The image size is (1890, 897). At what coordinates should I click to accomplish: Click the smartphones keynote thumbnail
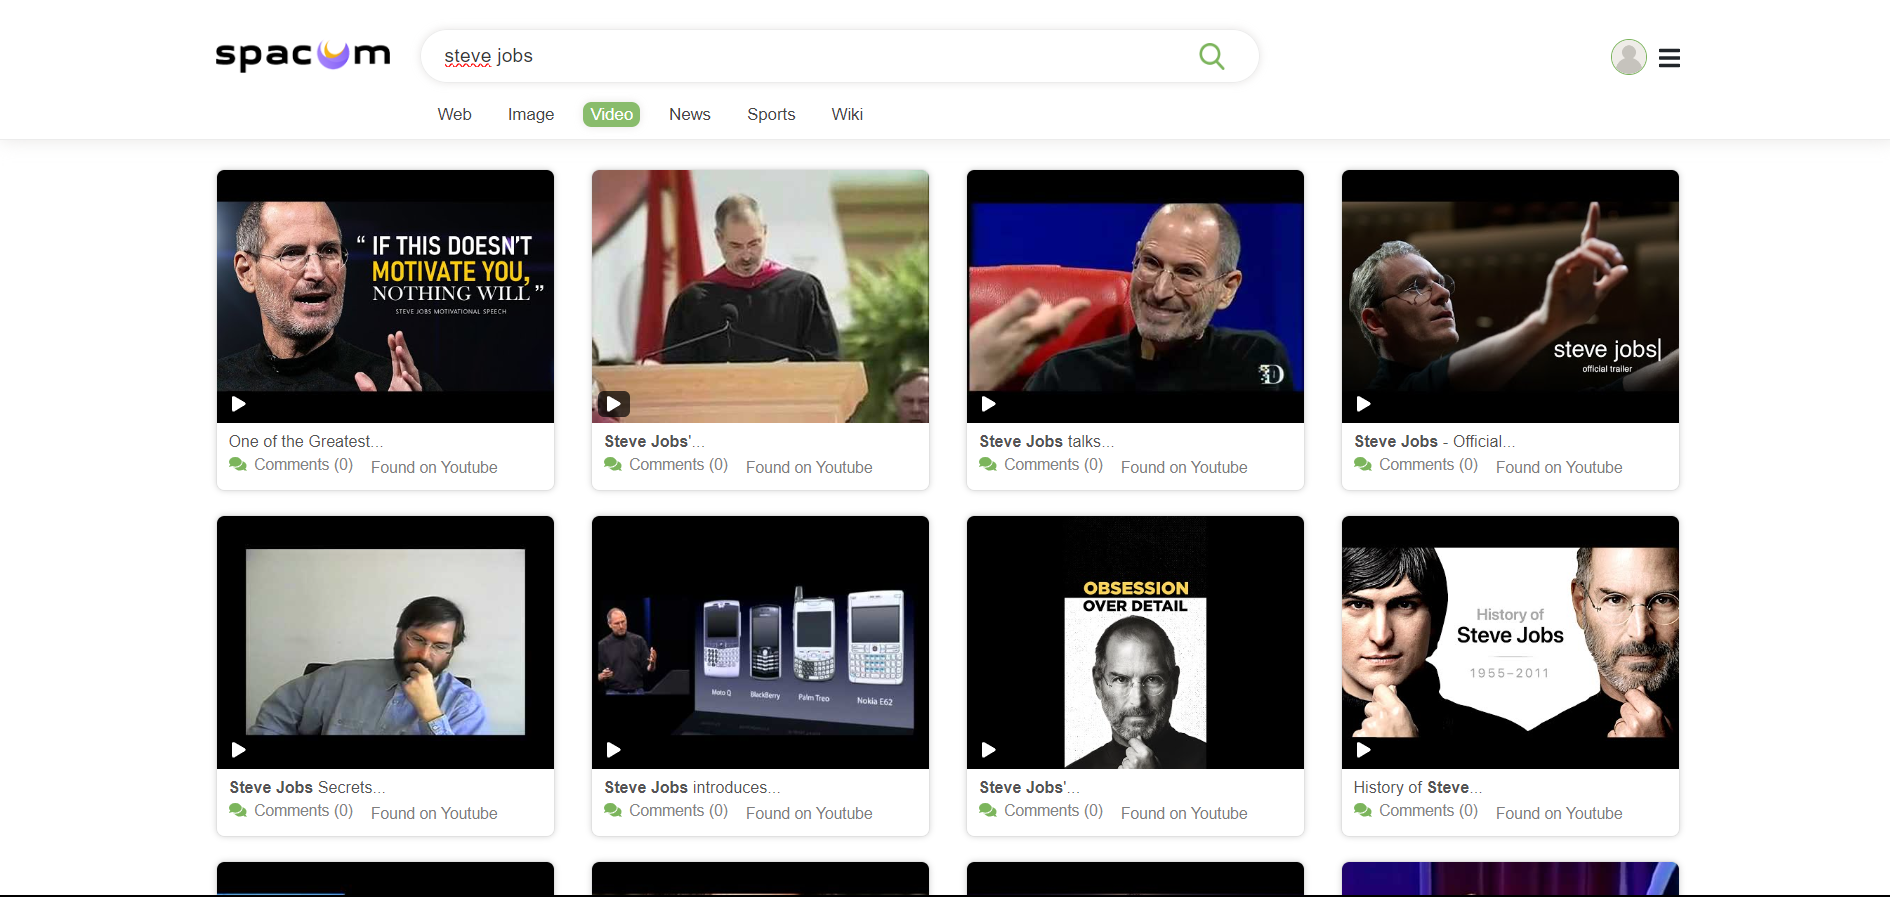(x=760, y=642)
